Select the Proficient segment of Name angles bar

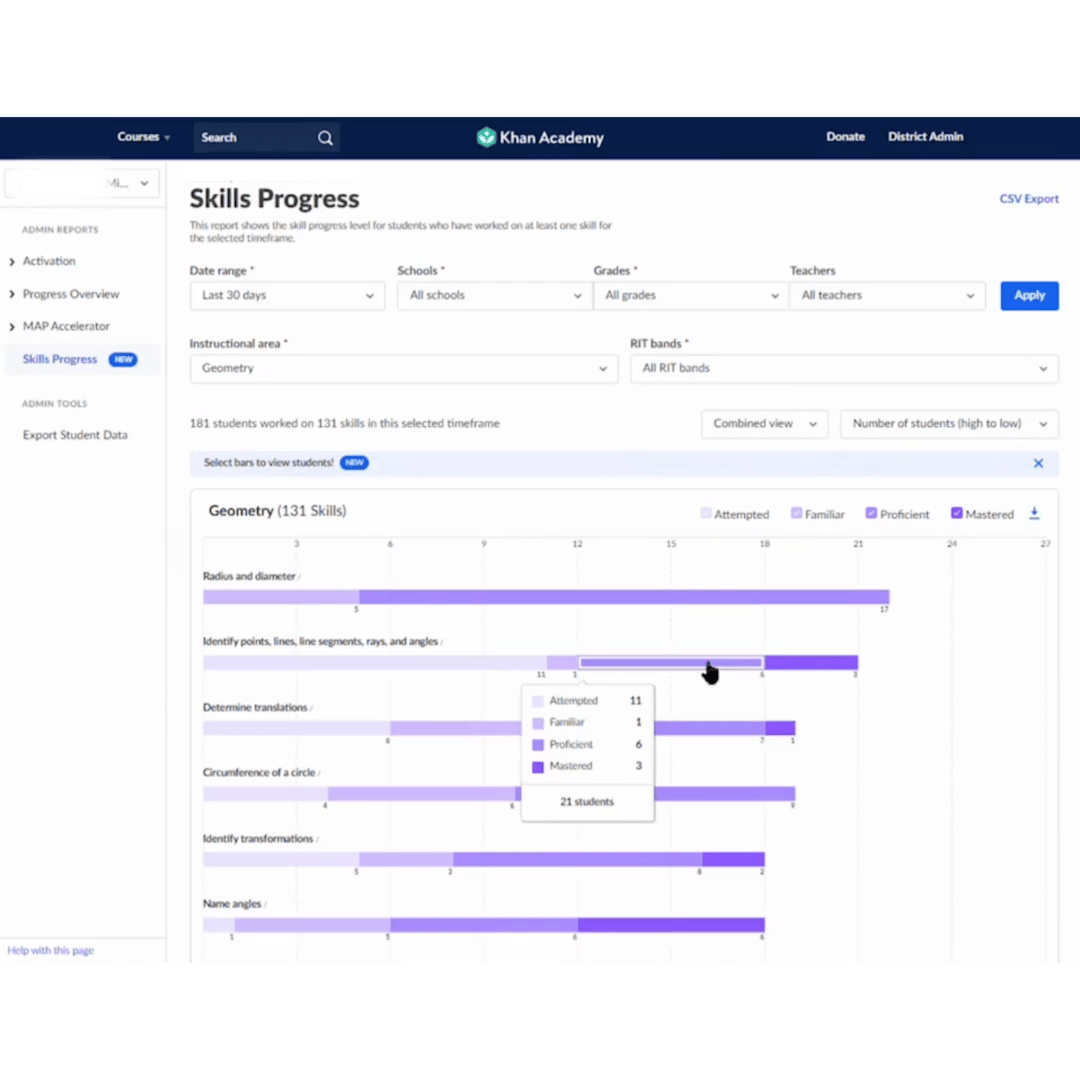[484, 924]
